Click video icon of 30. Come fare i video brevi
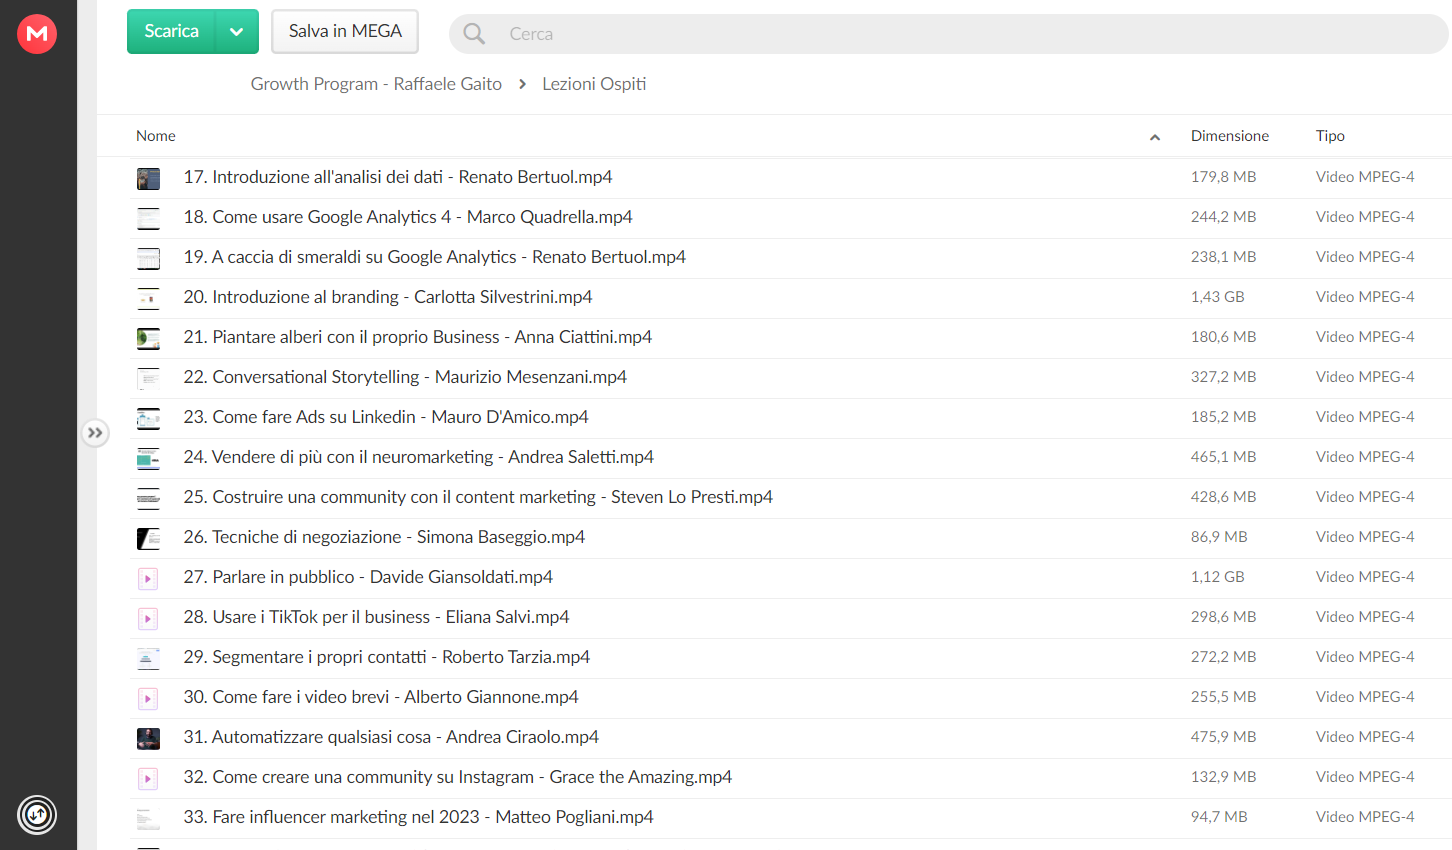 click(x=148, y=698)
